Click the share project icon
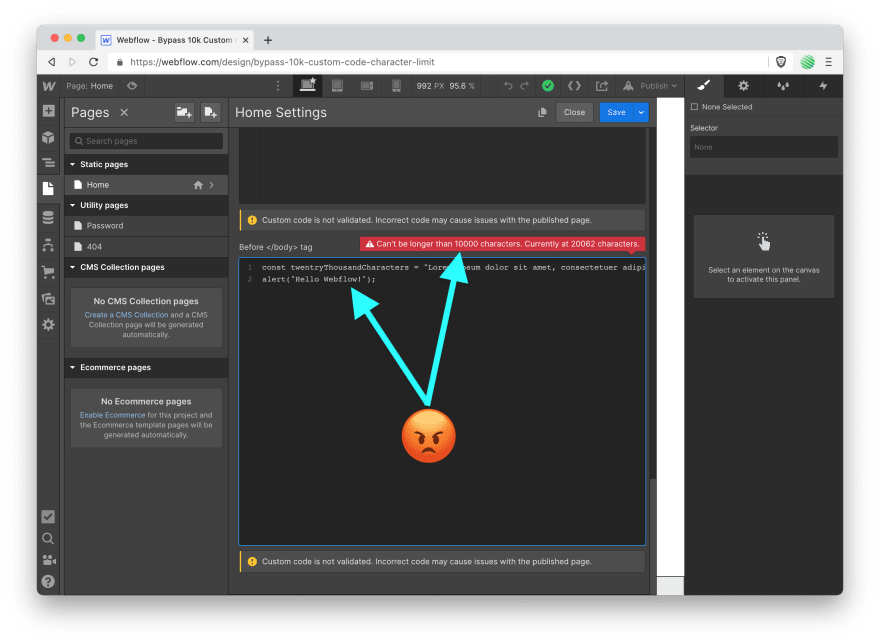 (x=602, y=86)
